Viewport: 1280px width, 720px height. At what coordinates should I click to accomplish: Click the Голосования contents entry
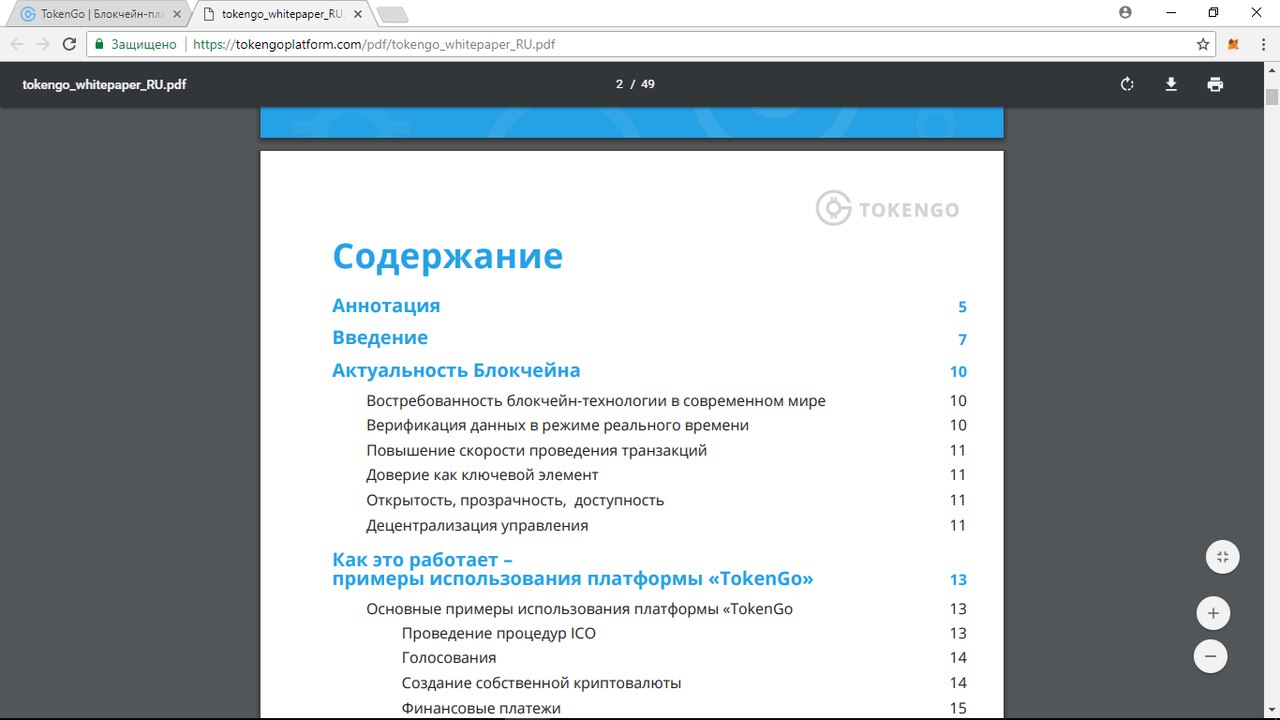(449, 658)
